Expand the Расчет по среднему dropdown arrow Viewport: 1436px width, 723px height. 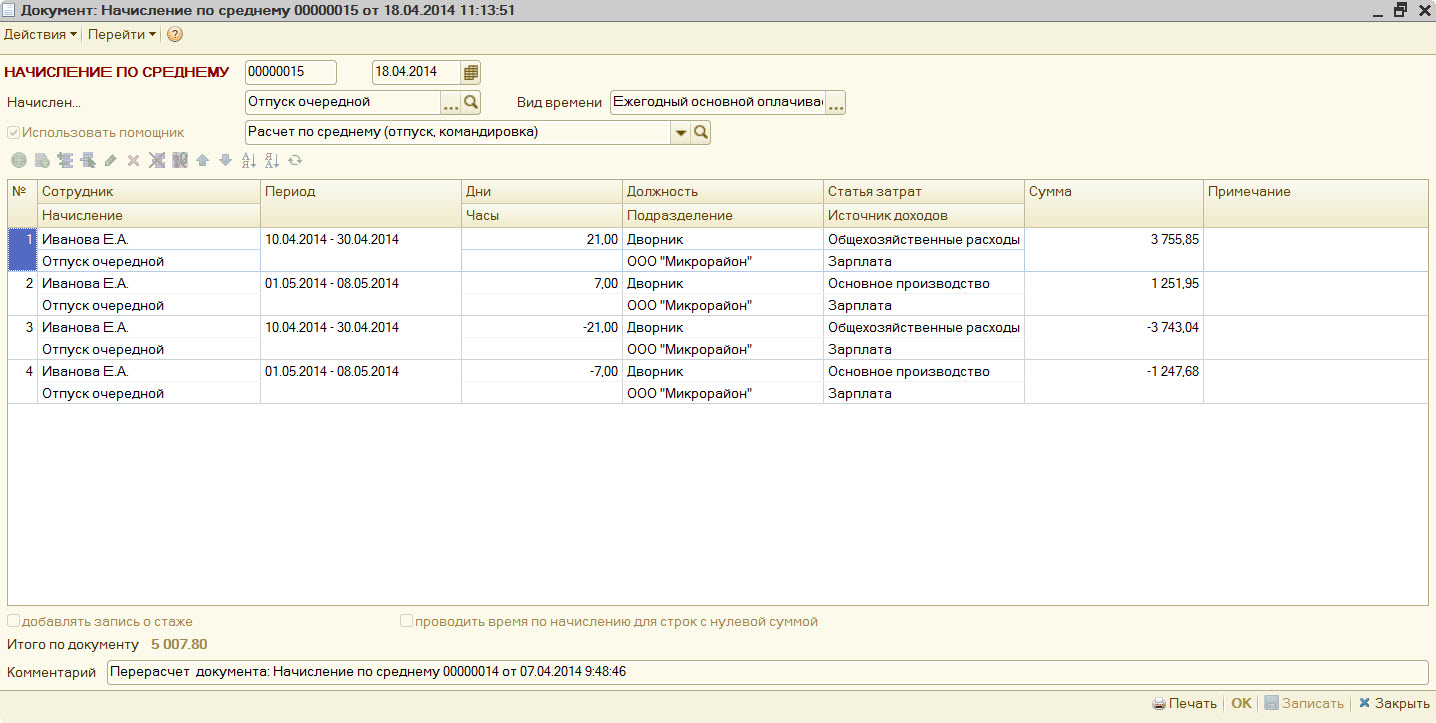click(x=681, y=132)
